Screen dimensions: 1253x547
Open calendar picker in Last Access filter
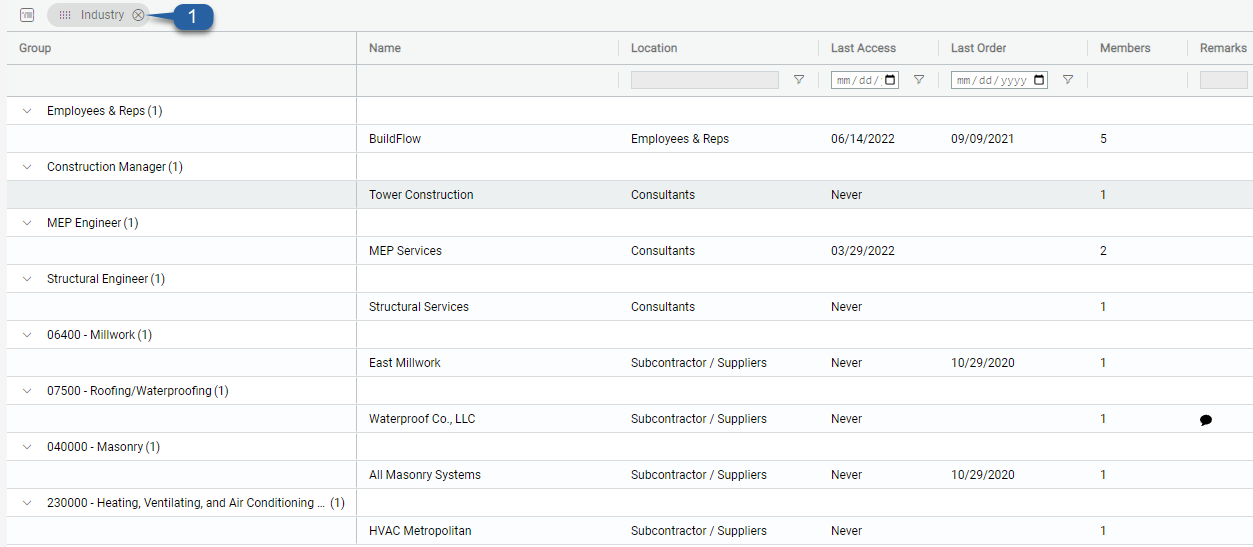[890, 80]
